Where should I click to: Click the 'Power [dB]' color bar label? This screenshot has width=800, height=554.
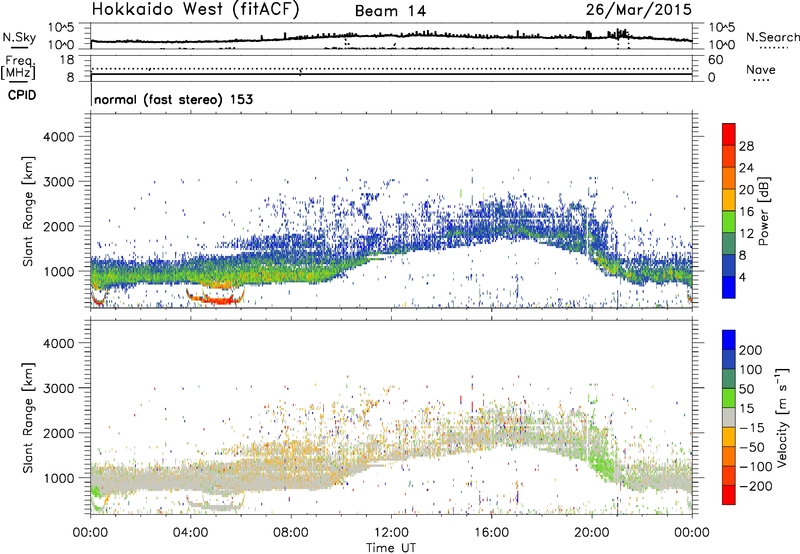[x=763, y=211]
